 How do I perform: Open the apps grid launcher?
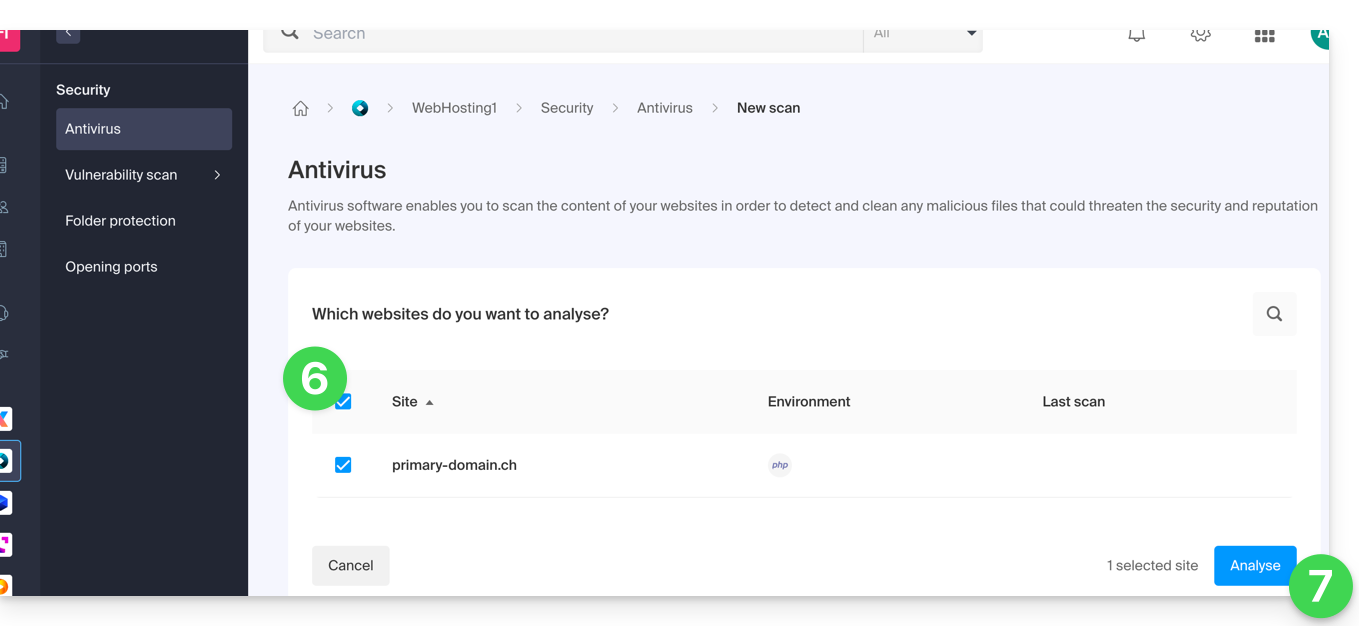(1264, 36)
